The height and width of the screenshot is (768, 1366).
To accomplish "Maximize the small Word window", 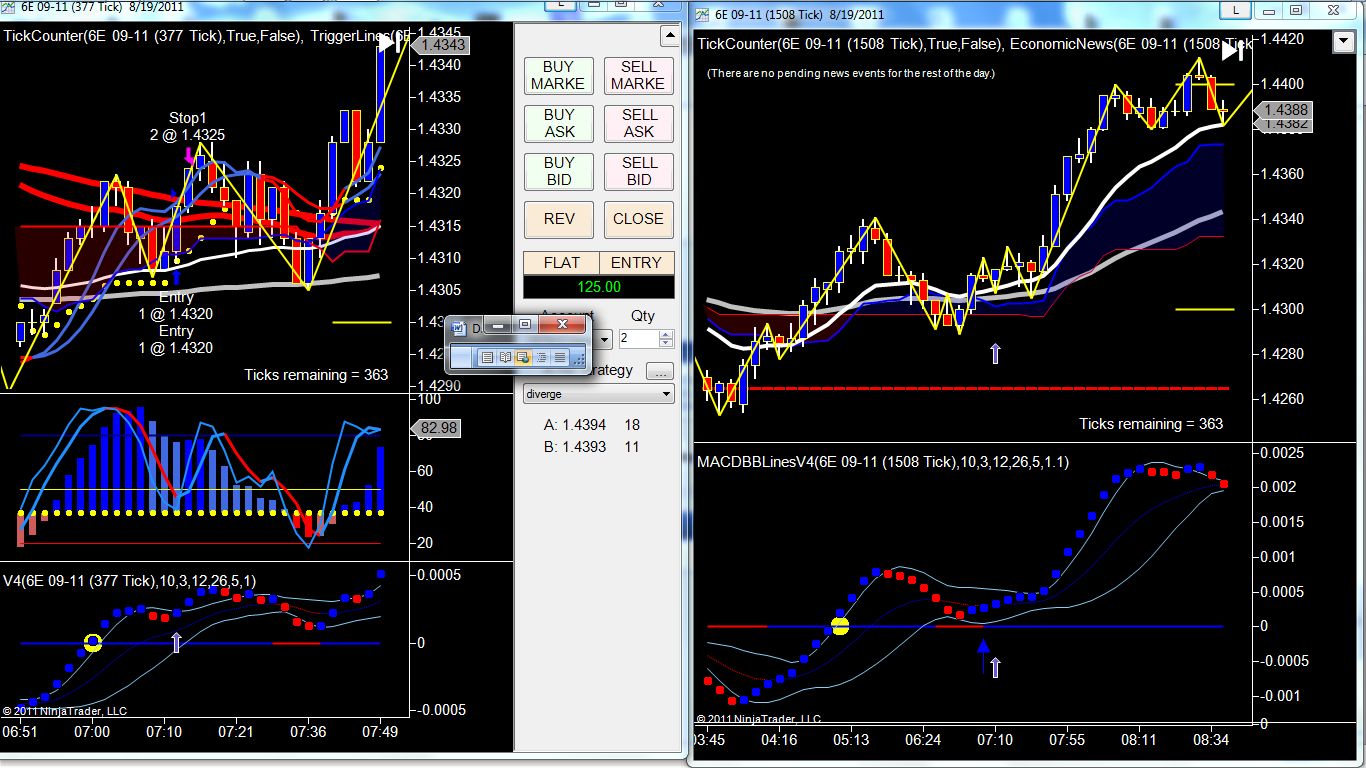I will pyautogui.click(x=525, y=325).
